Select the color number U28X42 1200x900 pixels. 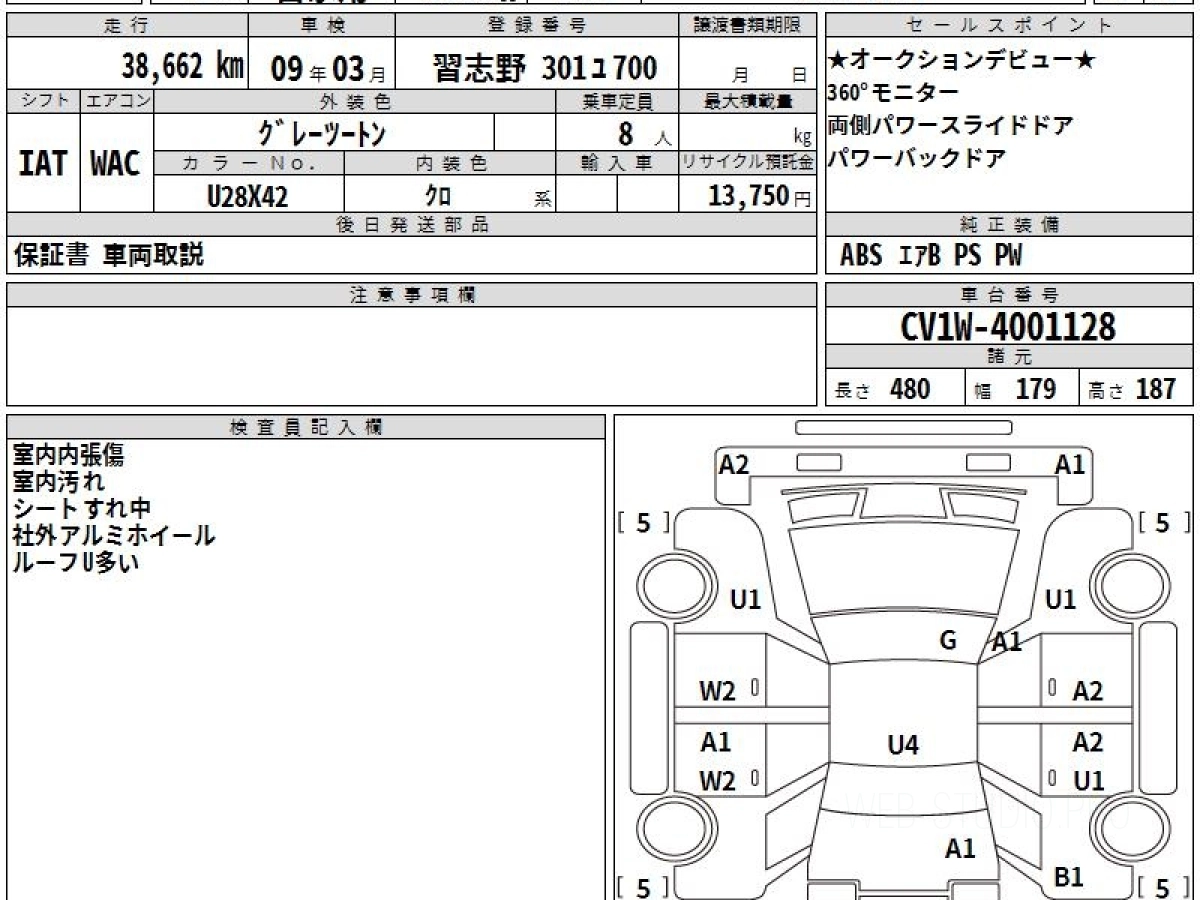tap(247, 197)
